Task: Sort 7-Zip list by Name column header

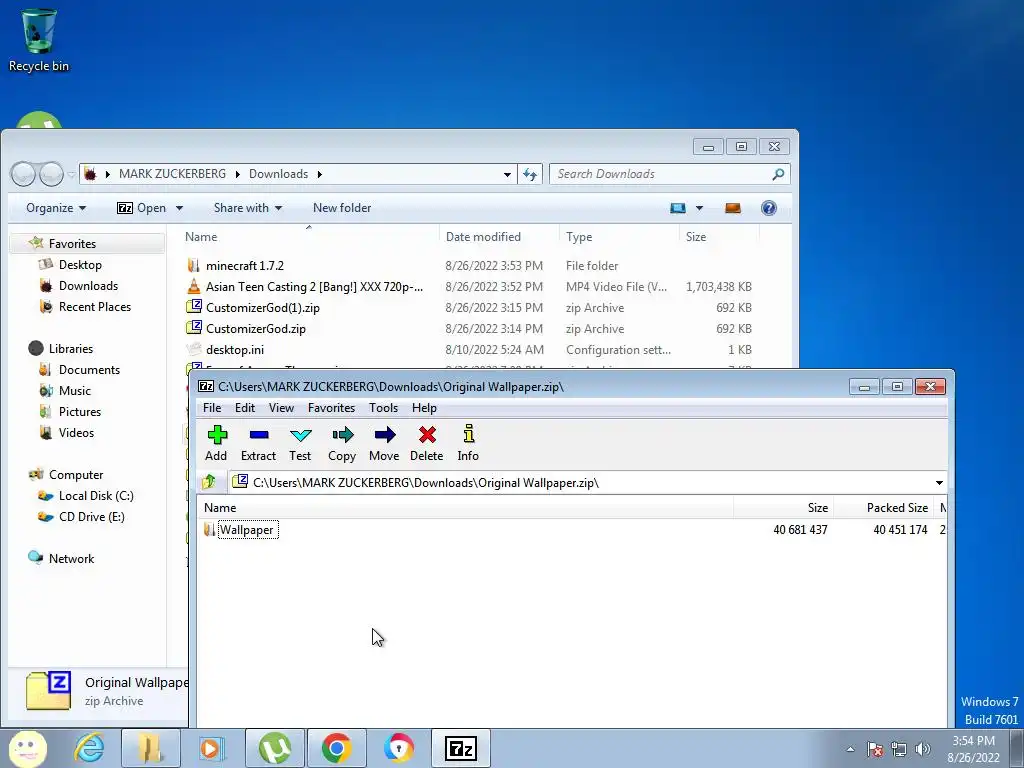Action: pyautogui.click(x=465, y=507)
